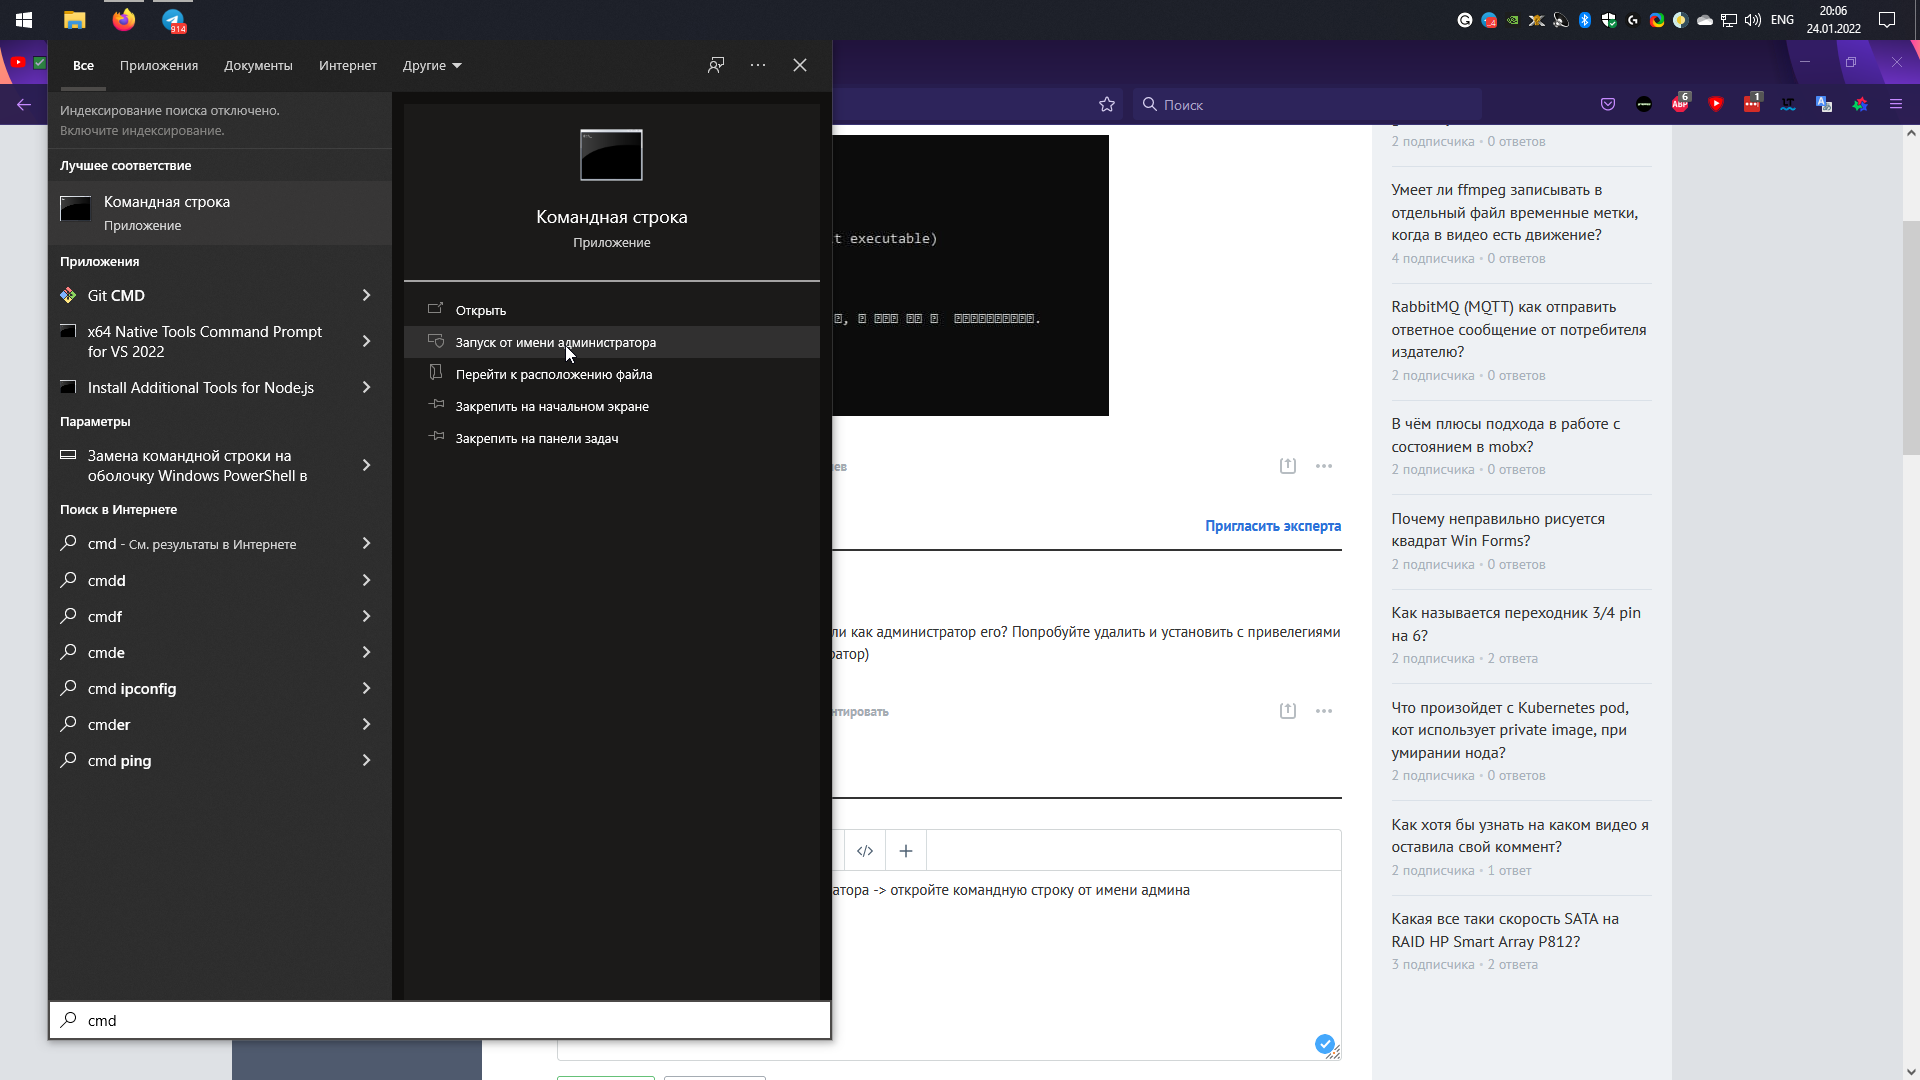The height and width of the screenshot is (1080, 1920).
Task: Open the Adblock Plus extension icon
Action: click(x=1680, y=104)
